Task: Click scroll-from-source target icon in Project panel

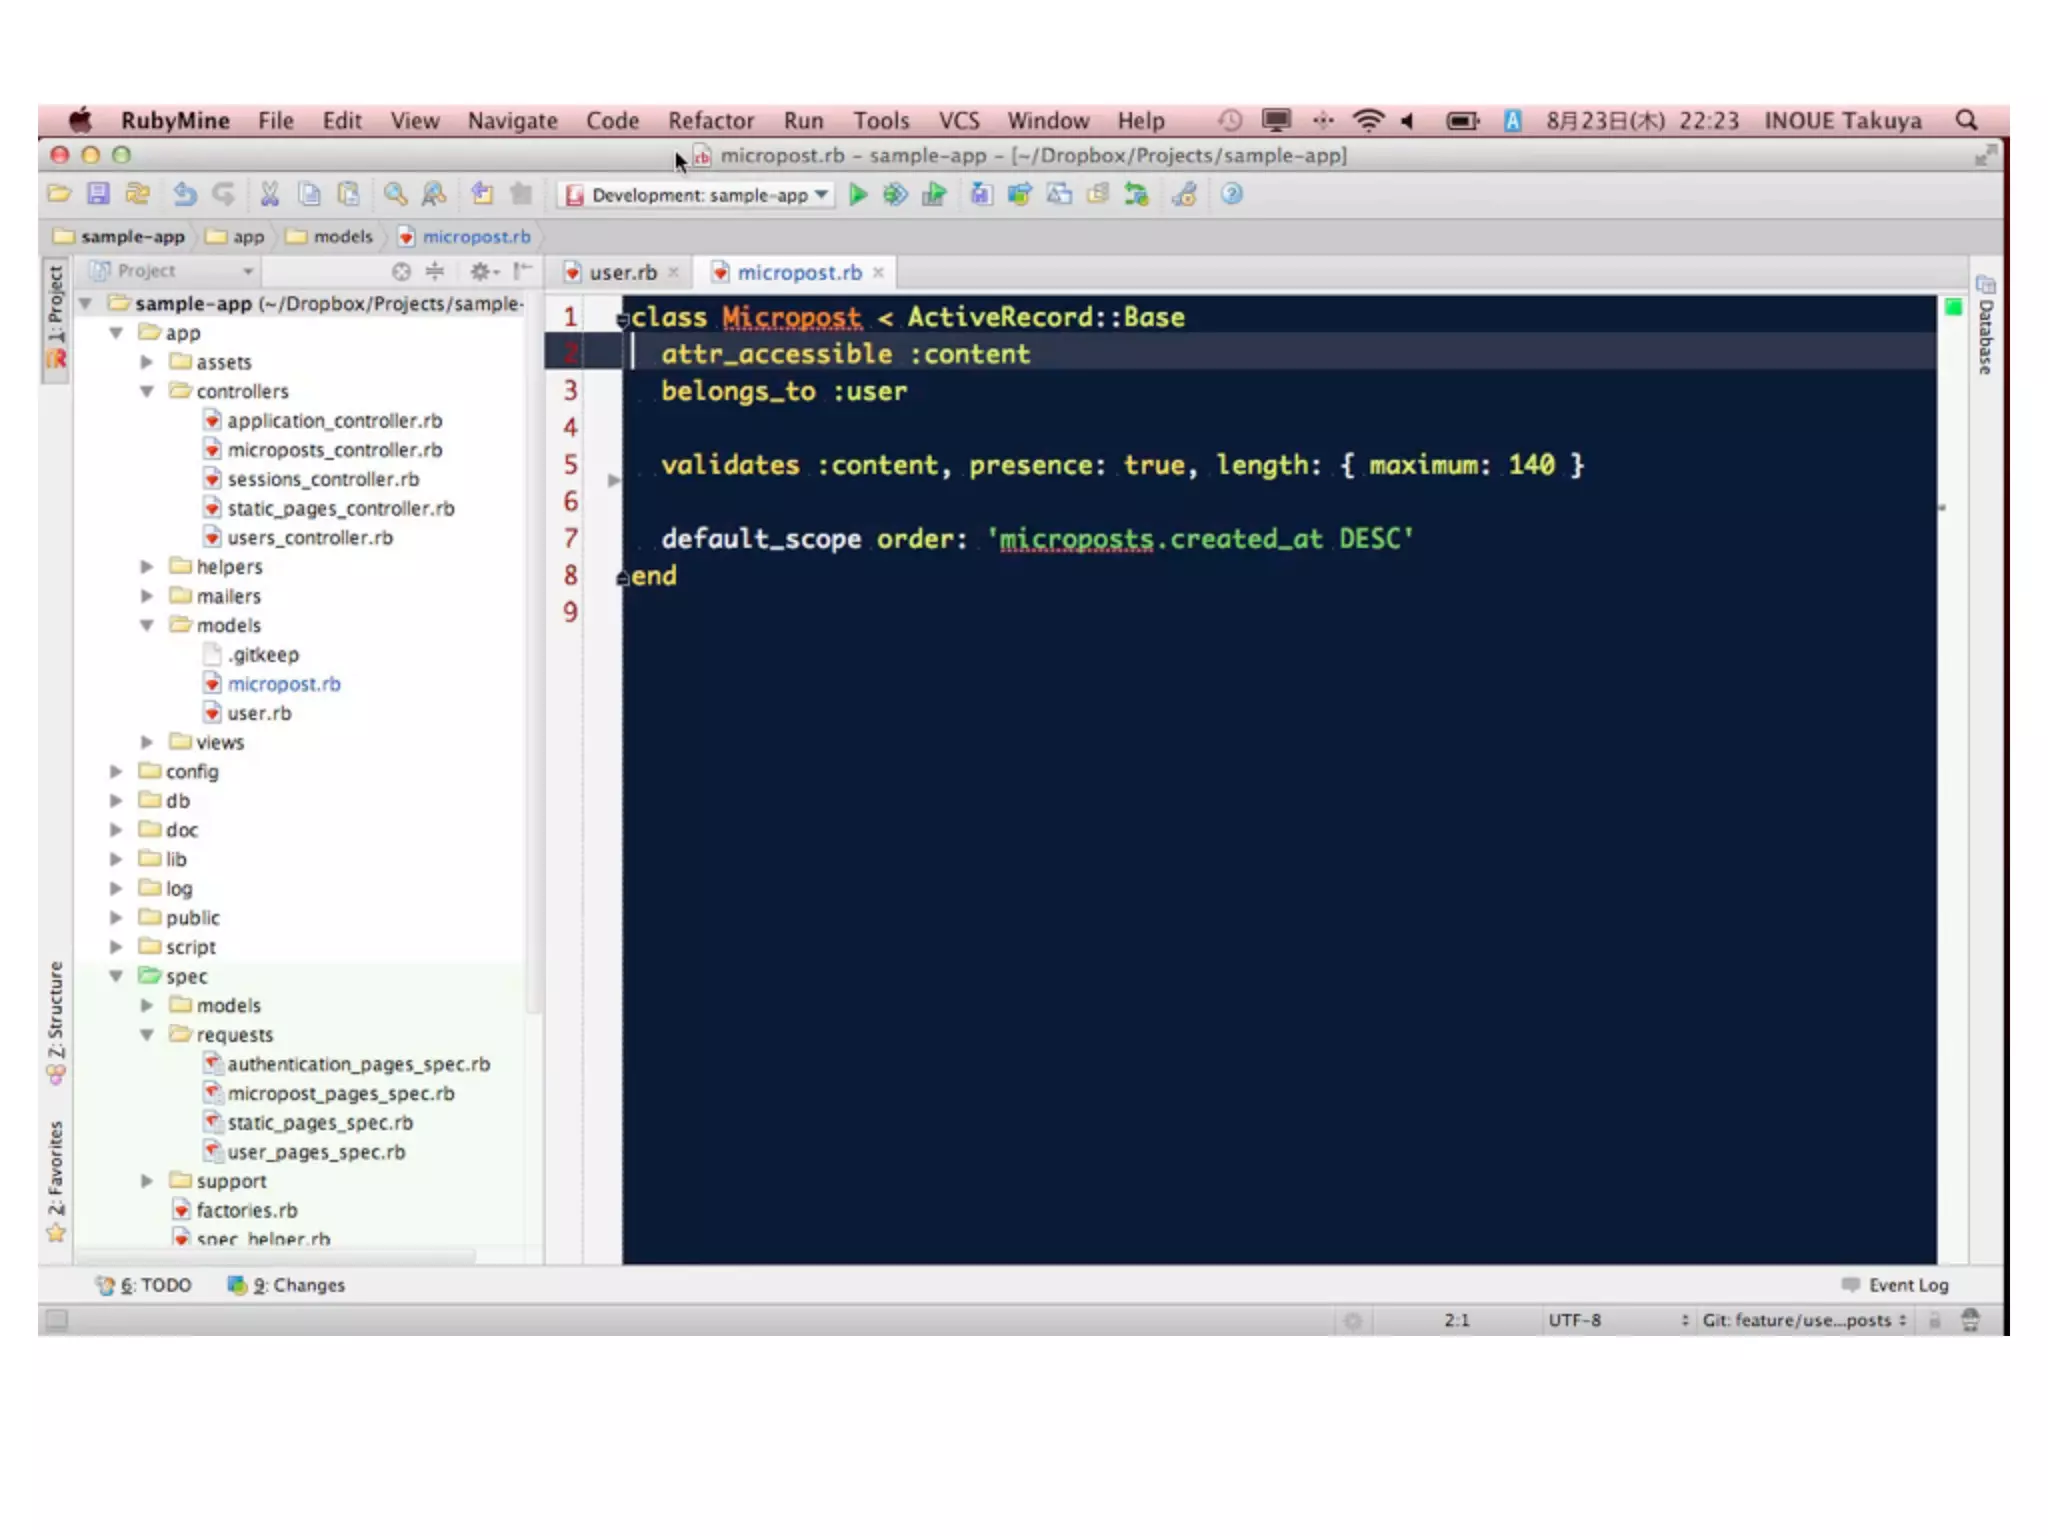Action: tap(401, 271)
